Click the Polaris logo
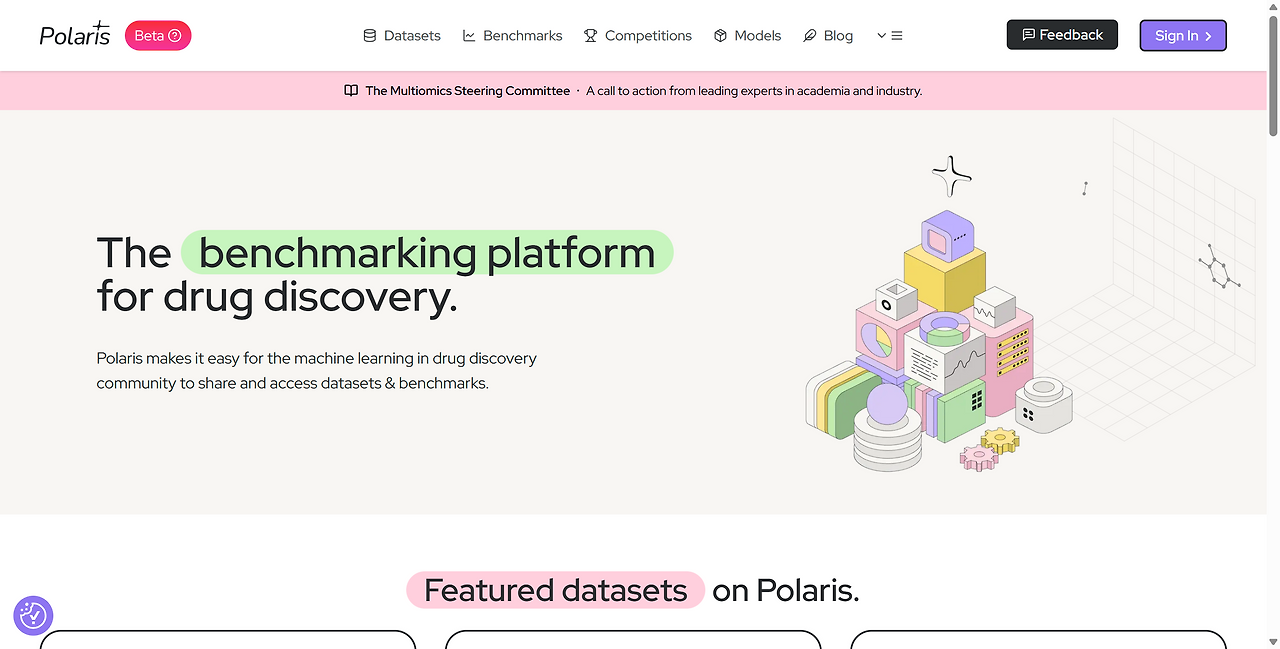 pos(75,35)
